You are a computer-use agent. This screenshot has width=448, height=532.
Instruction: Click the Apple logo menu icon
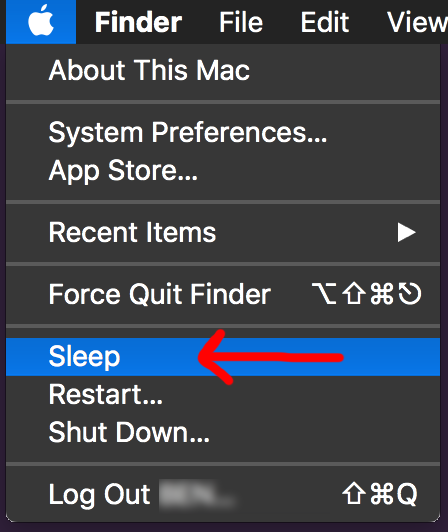pyautogui.click(x=41, y=22)
